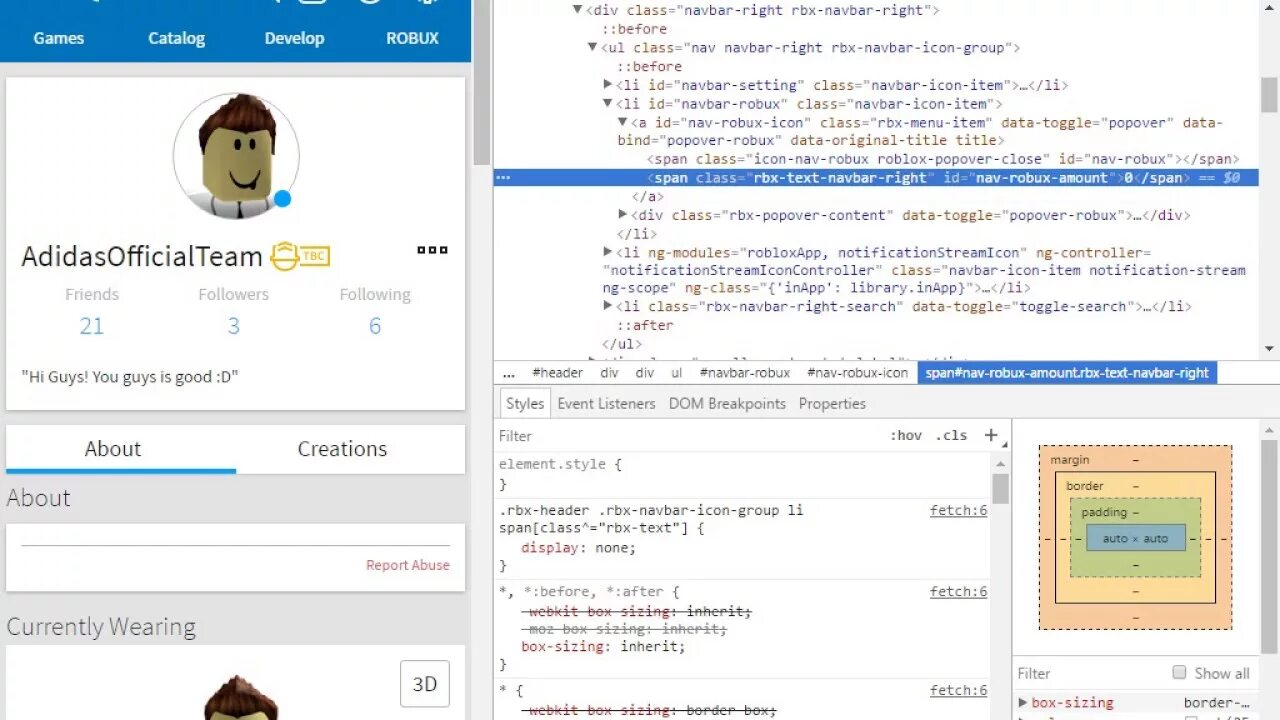Focus the computed styles Filter field

(1090, 674)
